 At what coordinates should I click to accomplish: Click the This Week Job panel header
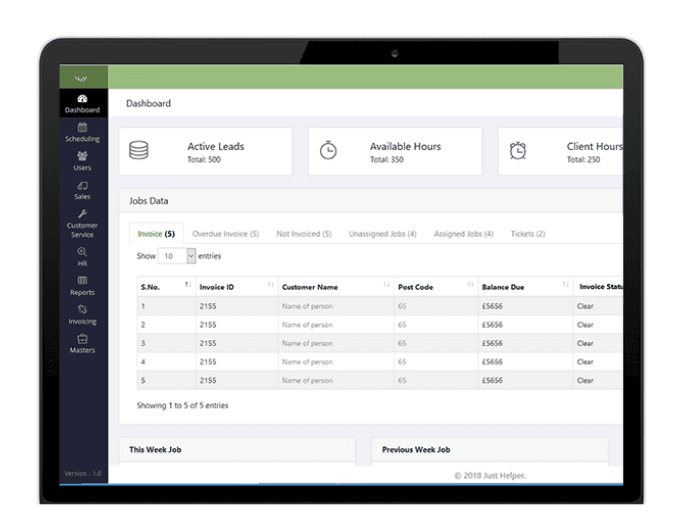point(237,450)
